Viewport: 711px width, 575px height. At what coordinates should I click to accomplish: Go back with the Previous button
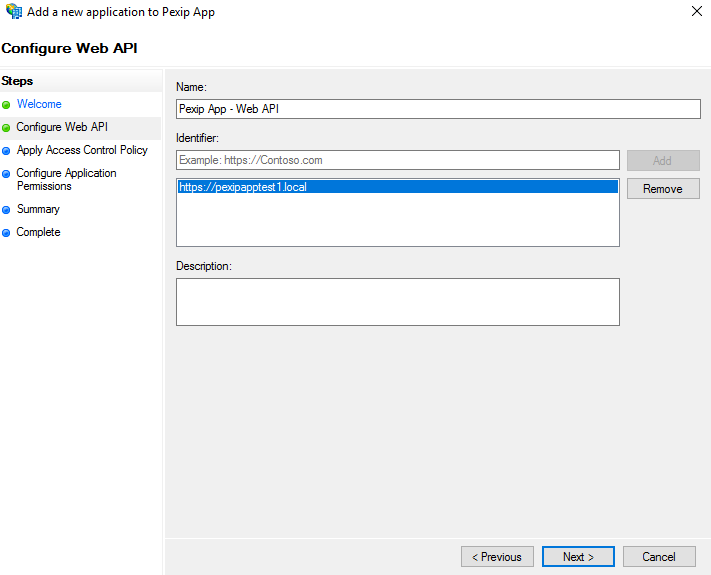[x=497, y=557]
